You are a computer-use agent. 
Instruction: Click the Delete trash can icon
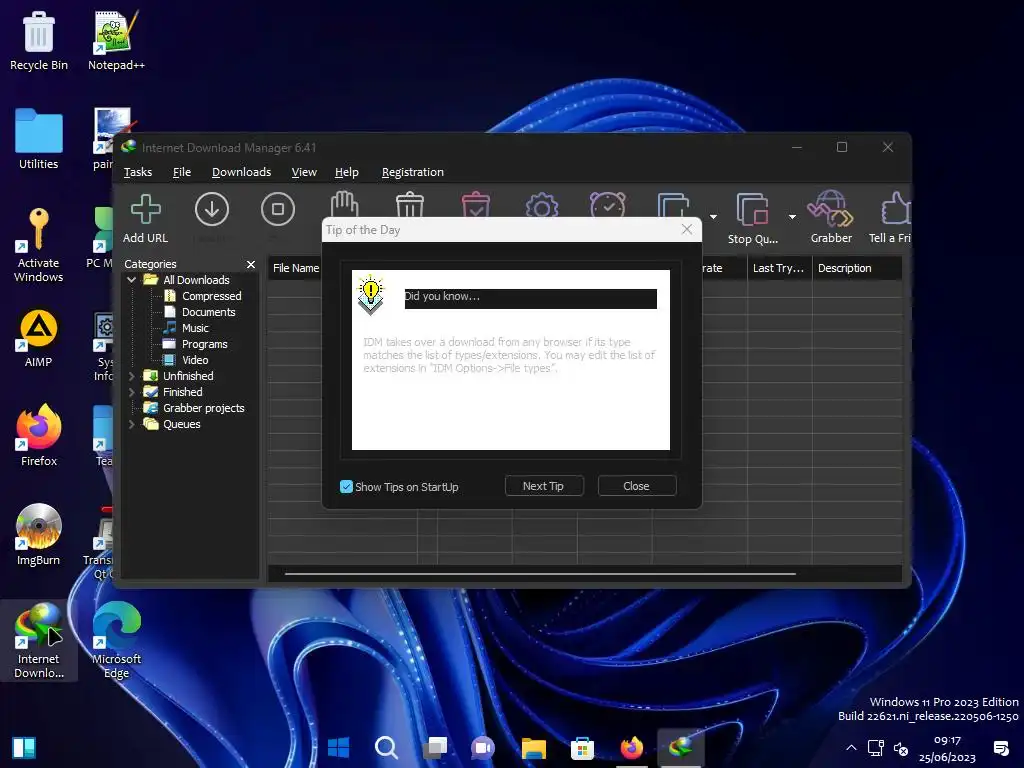410,204
